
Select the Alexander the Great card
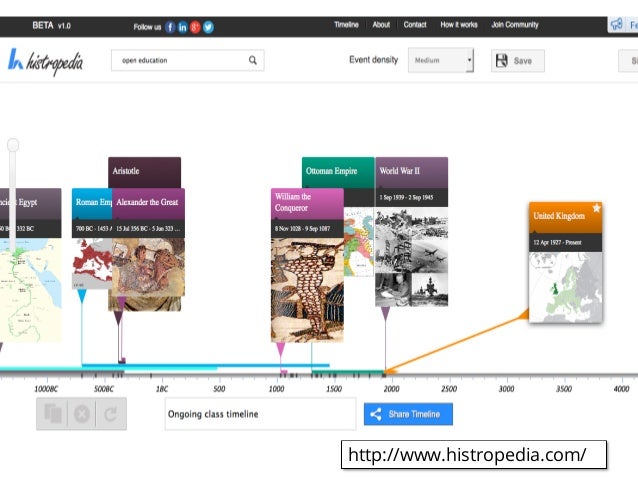coord(149,242)
